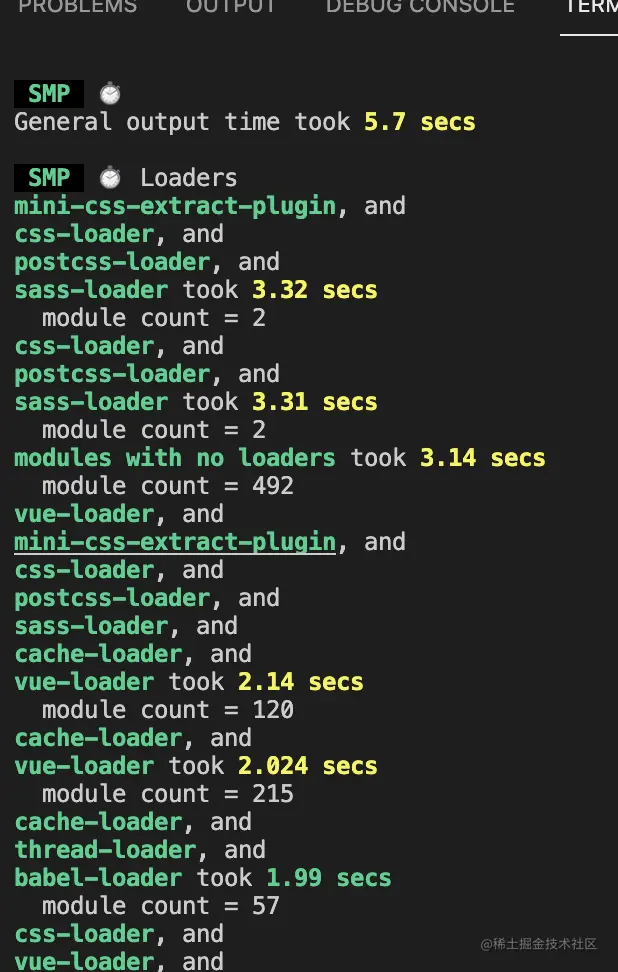The image size is (618, 972).
Task: Click the 1.99 secs timing value
Action: (328, 878)
